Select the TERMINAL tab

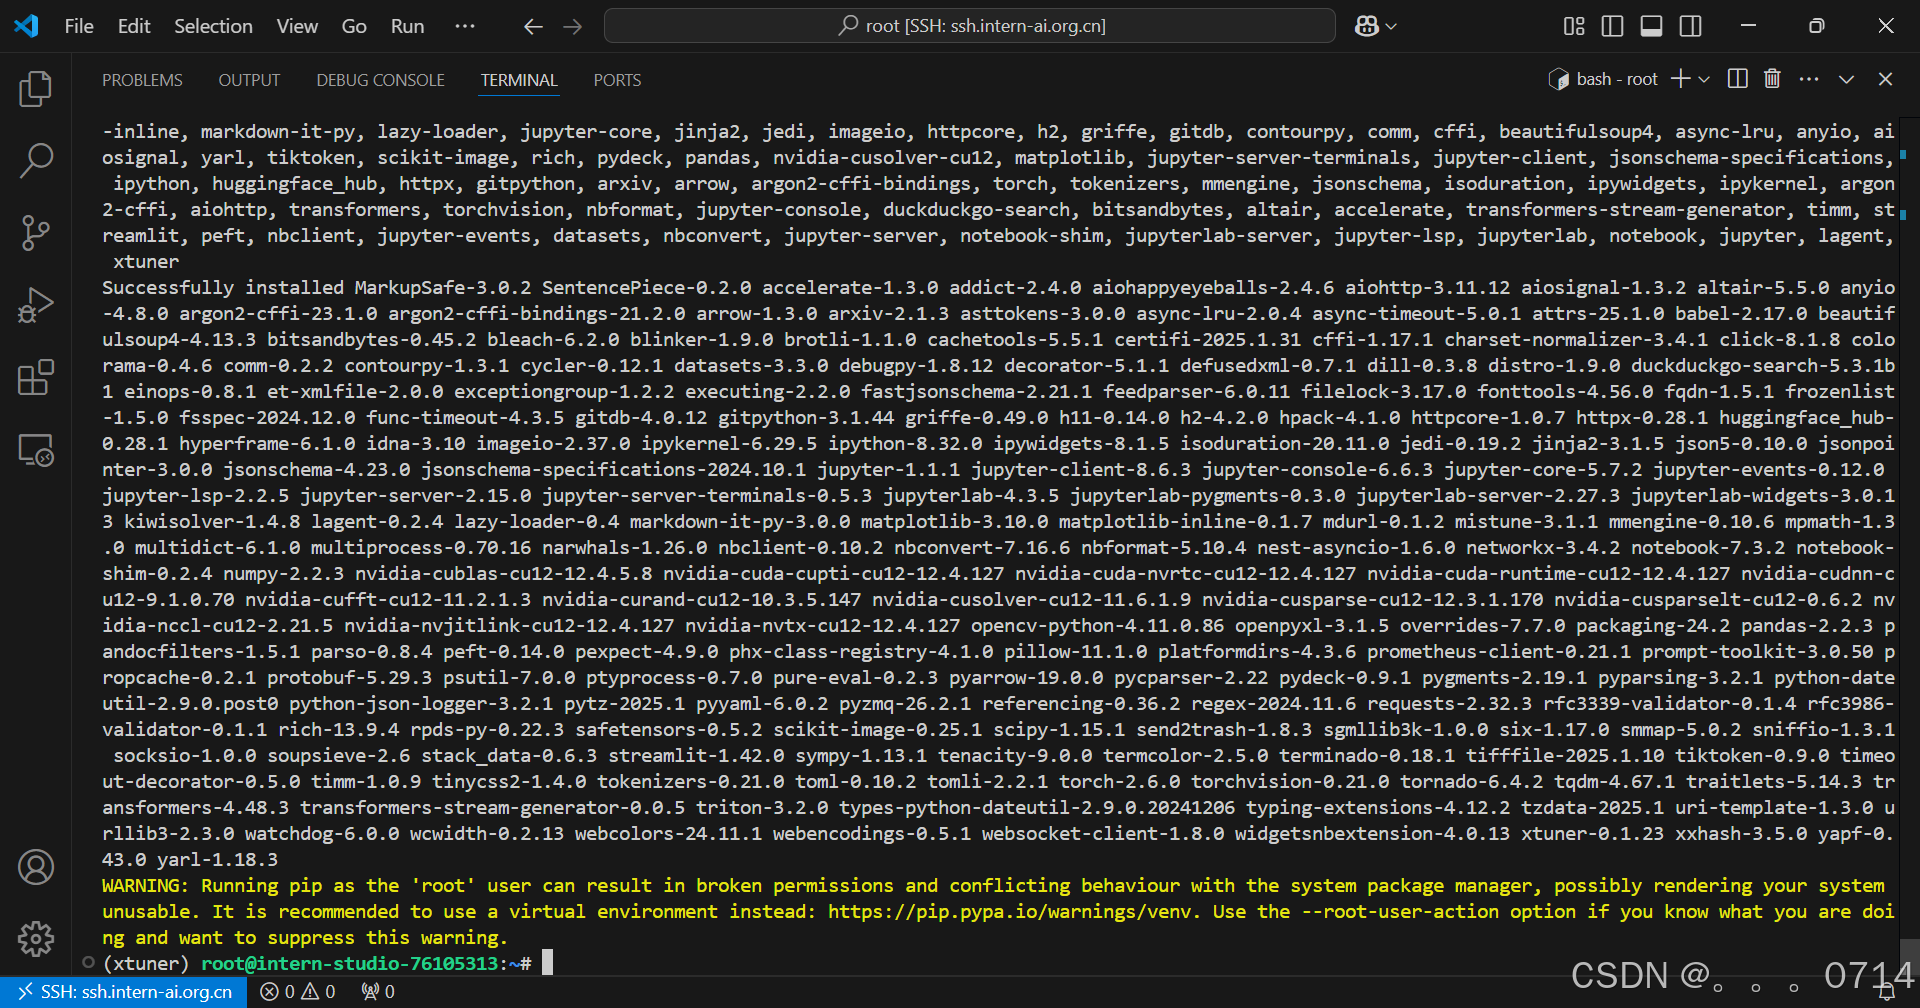[x=519, y=80]
